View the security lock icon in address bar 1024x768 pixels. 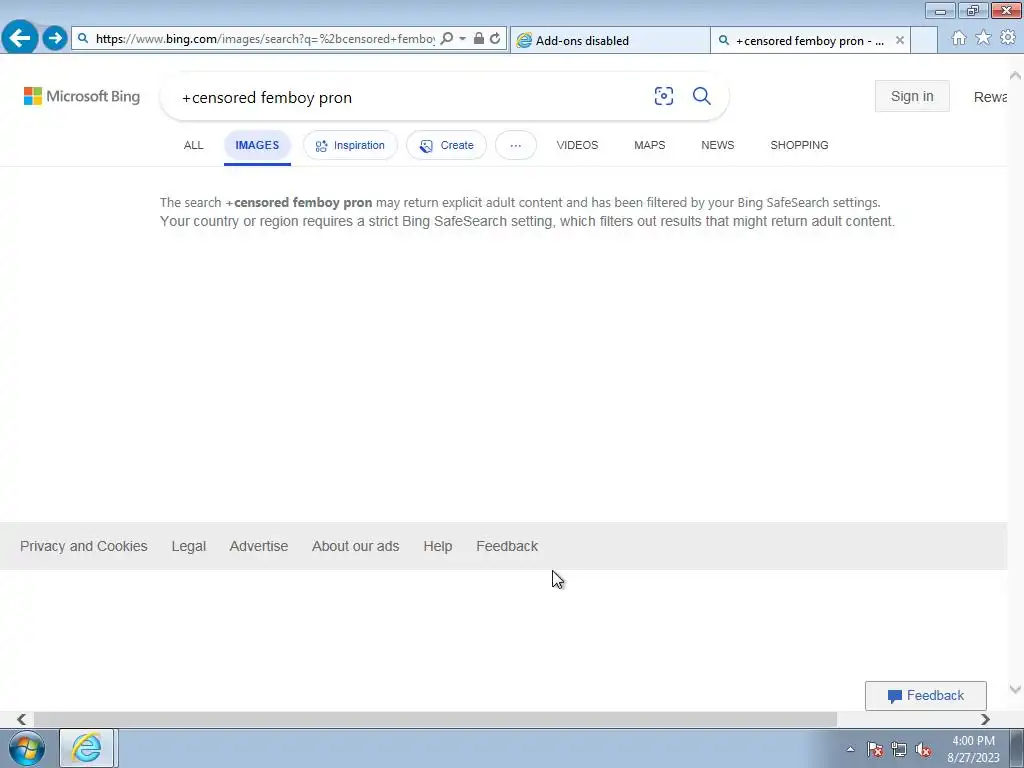click(479, 39)
